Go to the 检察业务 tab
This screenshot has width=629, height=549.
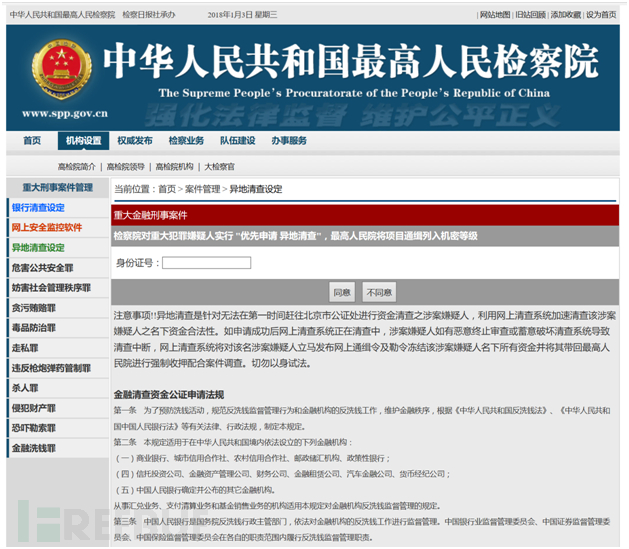click(186, 141)
